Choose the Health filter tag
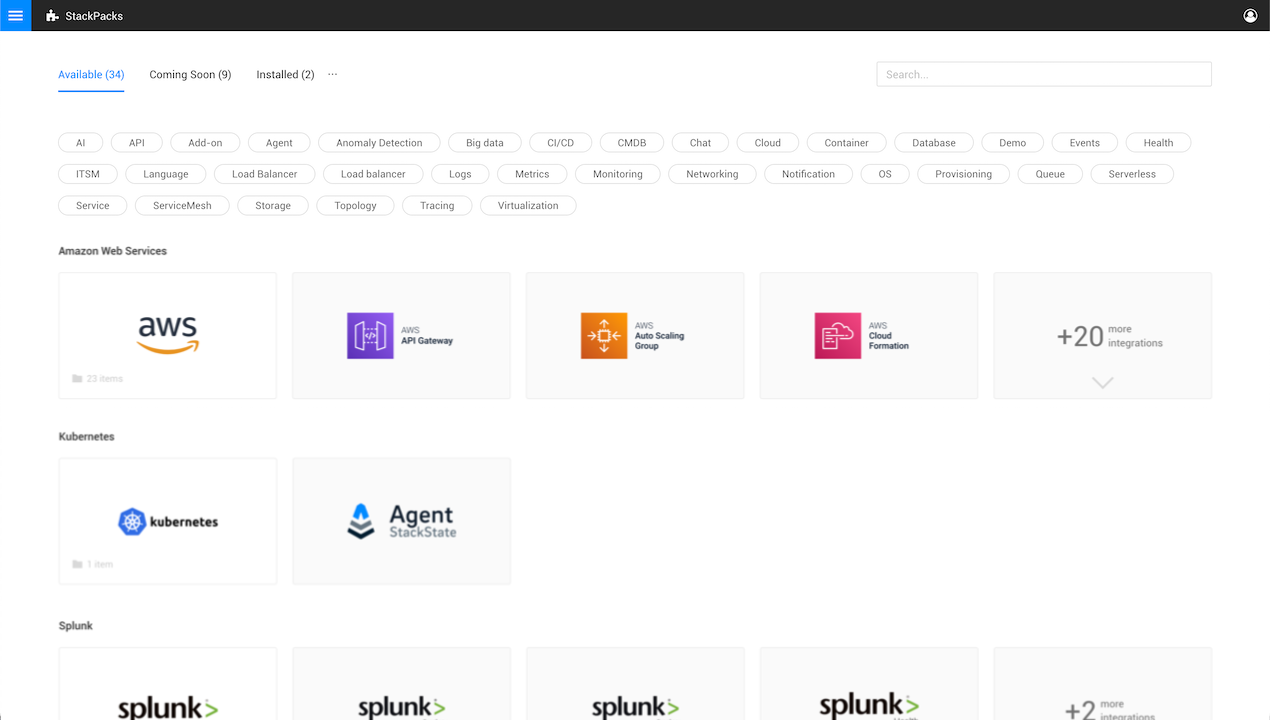Image resolution: width=1270 pixels, height=720 pixels. [x=1159, y=143]
